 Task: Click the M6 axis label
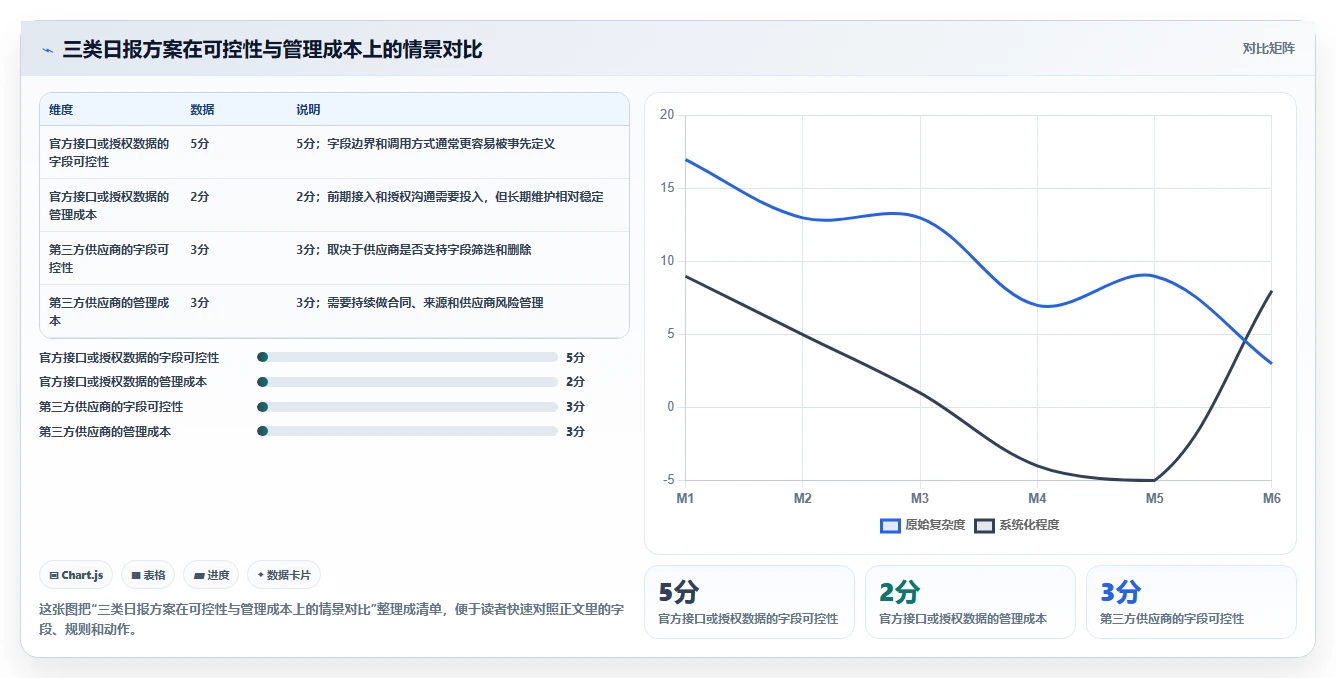pyautogui.click(x=1271, y=497)
